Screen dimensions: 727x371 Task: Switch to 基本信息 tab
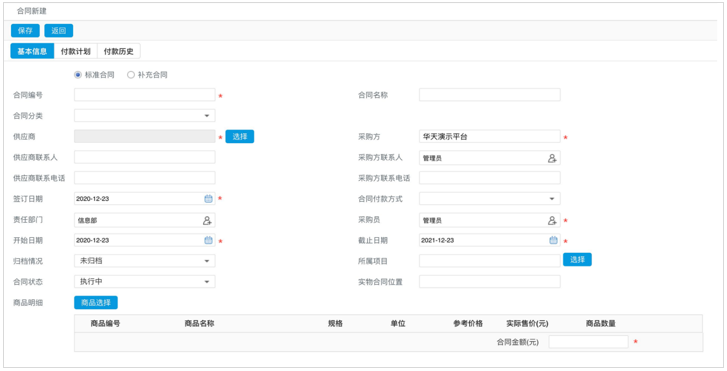pos(32,51)
